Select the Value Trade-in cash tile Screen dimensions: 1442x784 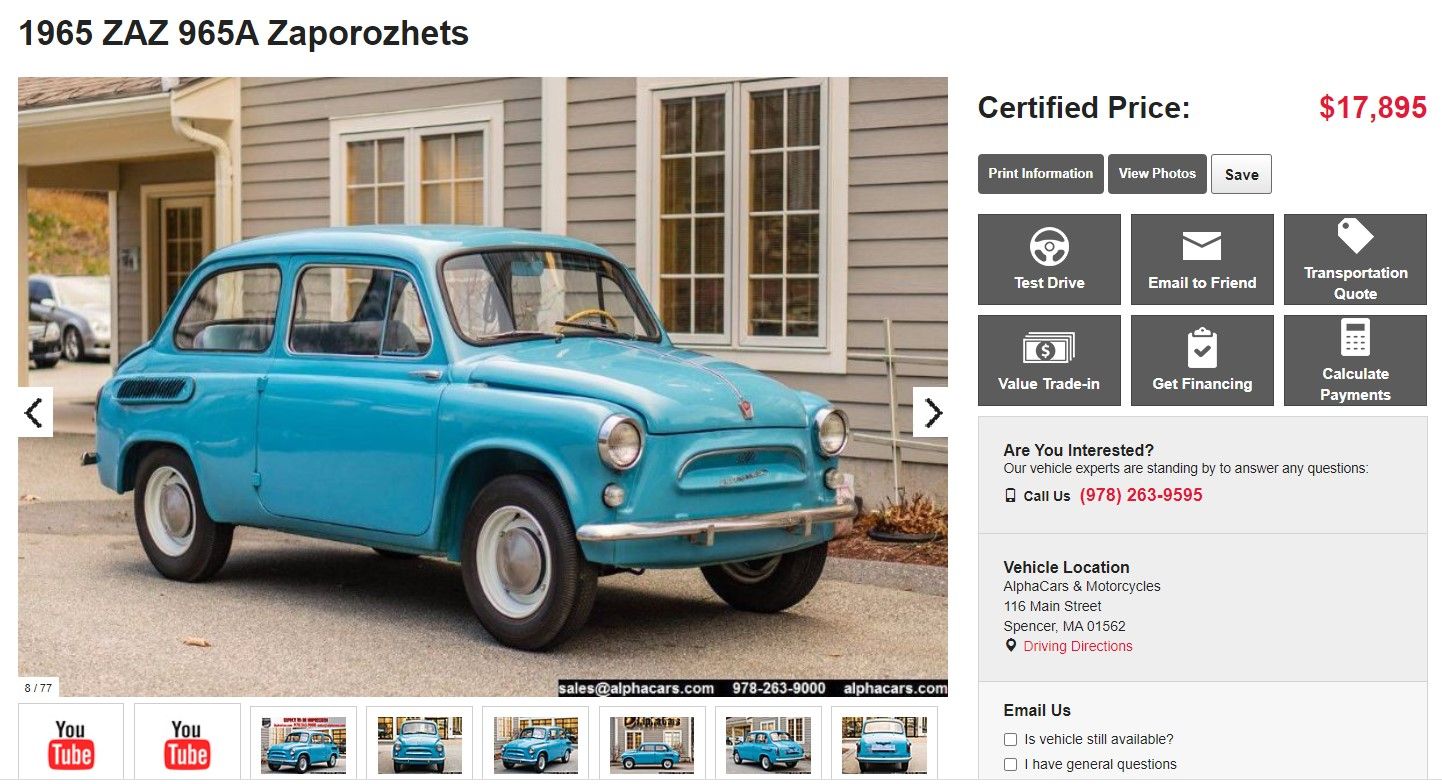pos(1049,360)
